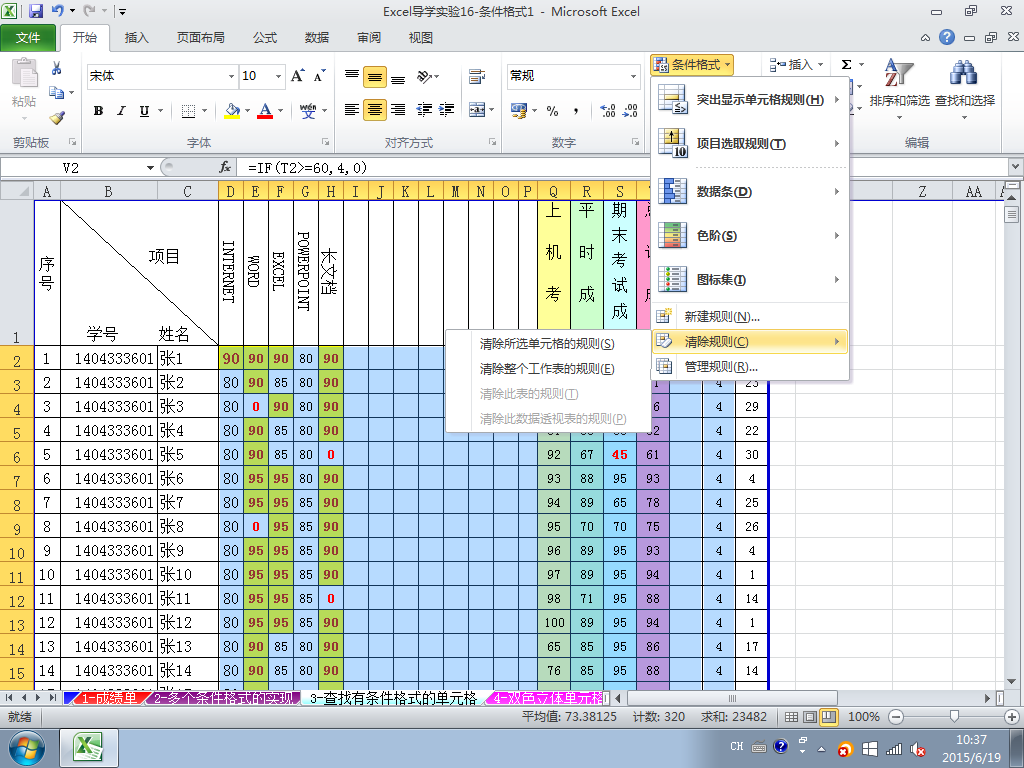Toggle top vertical alignment
Viewport: 1024px width, 768px height.
click(352, 76)
